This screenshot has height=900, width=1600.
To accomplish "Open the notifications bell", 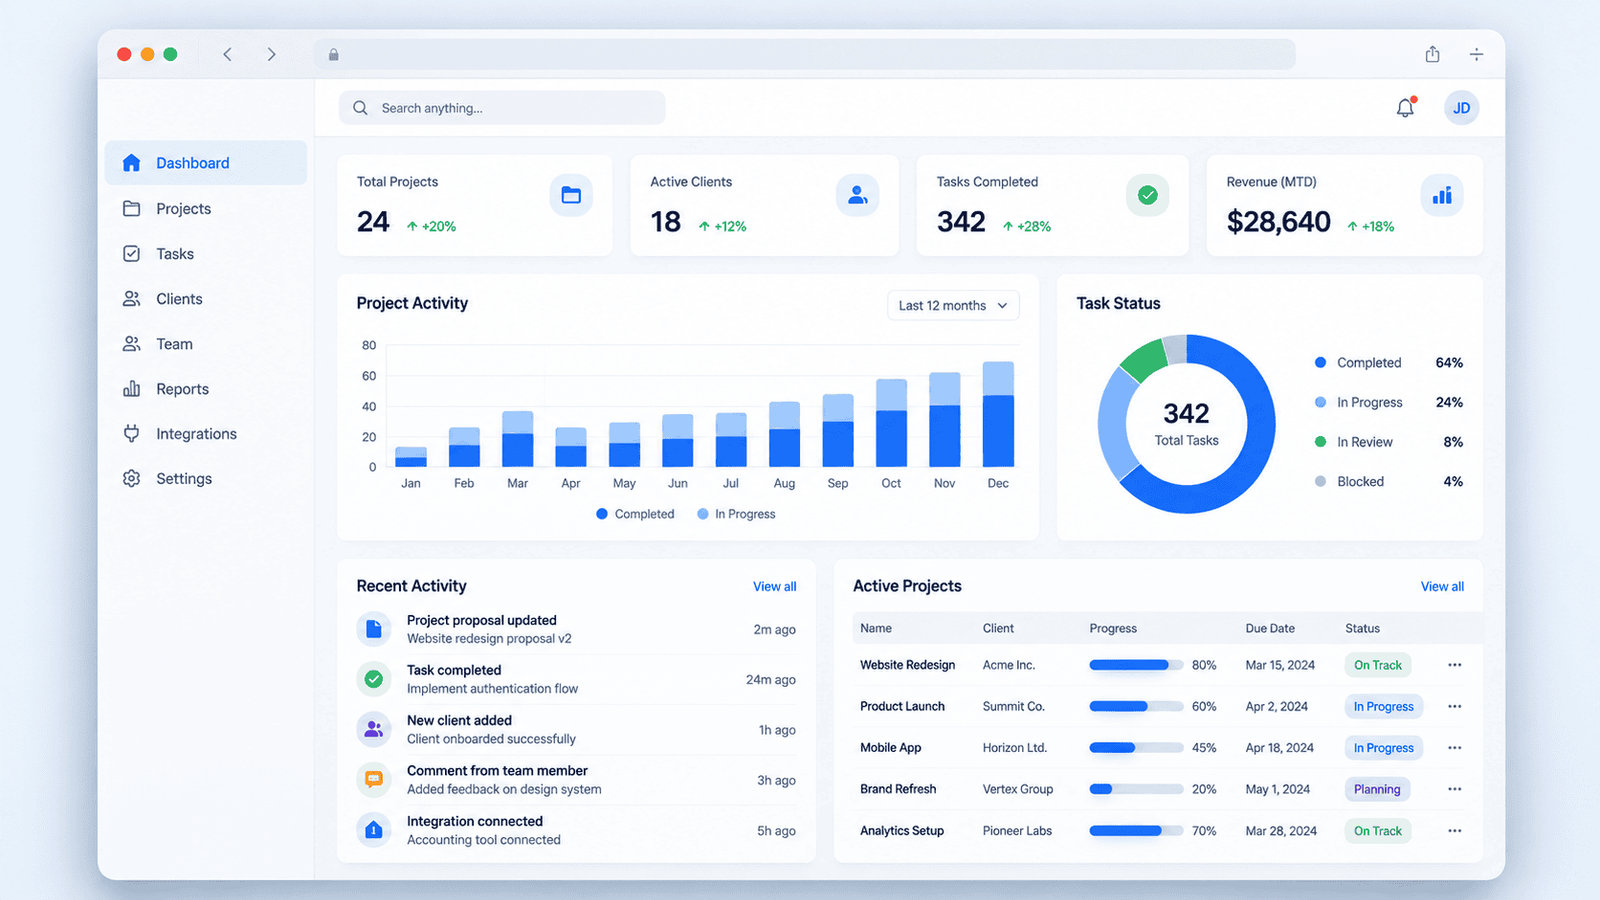I will click(x=1405, y=108).
